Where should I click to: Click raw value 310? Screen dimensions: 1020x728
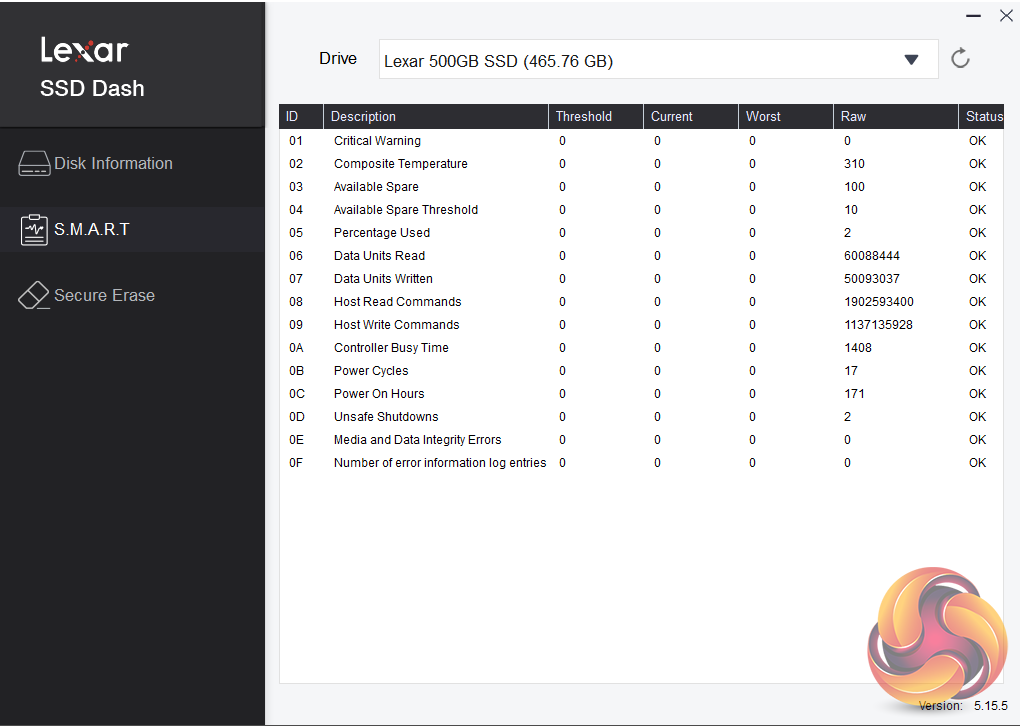coord(854,164)
